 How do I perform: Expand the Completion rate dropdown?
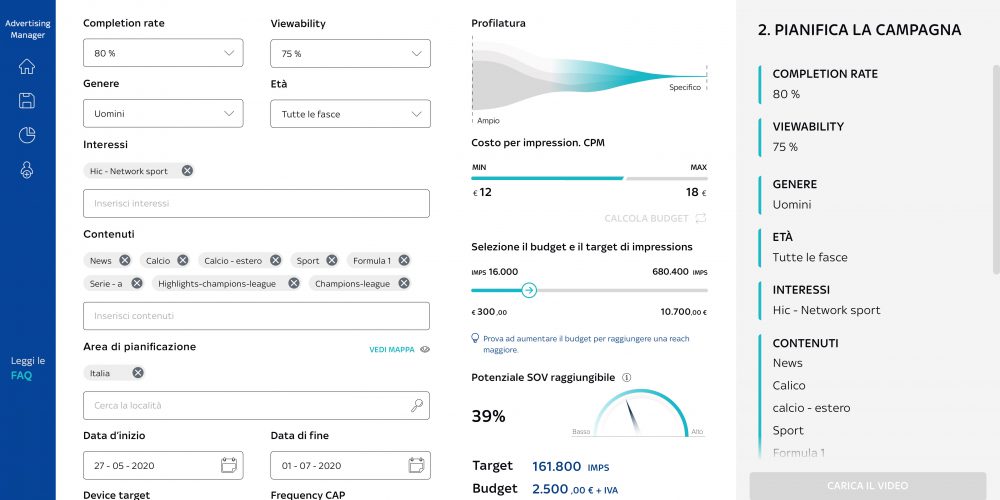[163, 53]
